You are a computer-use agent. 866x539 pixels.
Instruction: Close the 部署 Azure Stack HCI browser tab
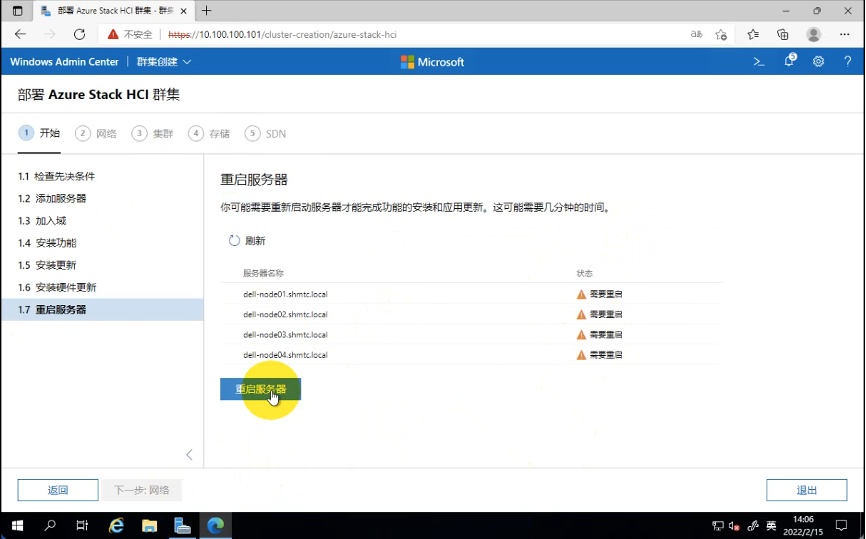tap(183, 10)
